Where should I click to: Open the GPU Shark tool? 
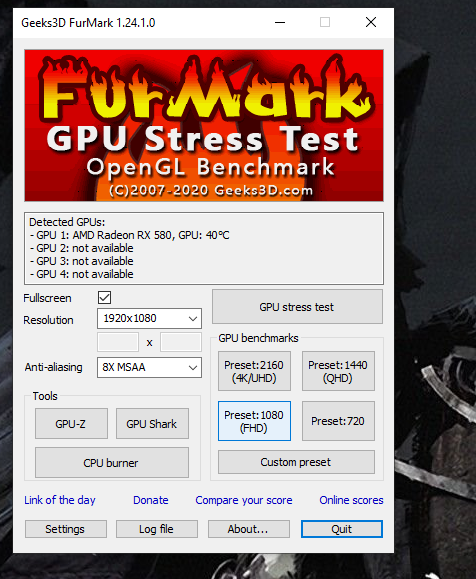pos(152,424)
